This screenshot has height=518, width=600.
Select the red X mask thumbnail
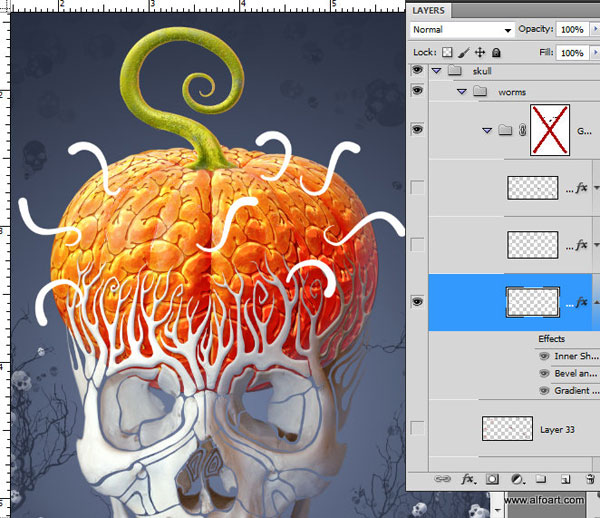(x=550, y=130)
